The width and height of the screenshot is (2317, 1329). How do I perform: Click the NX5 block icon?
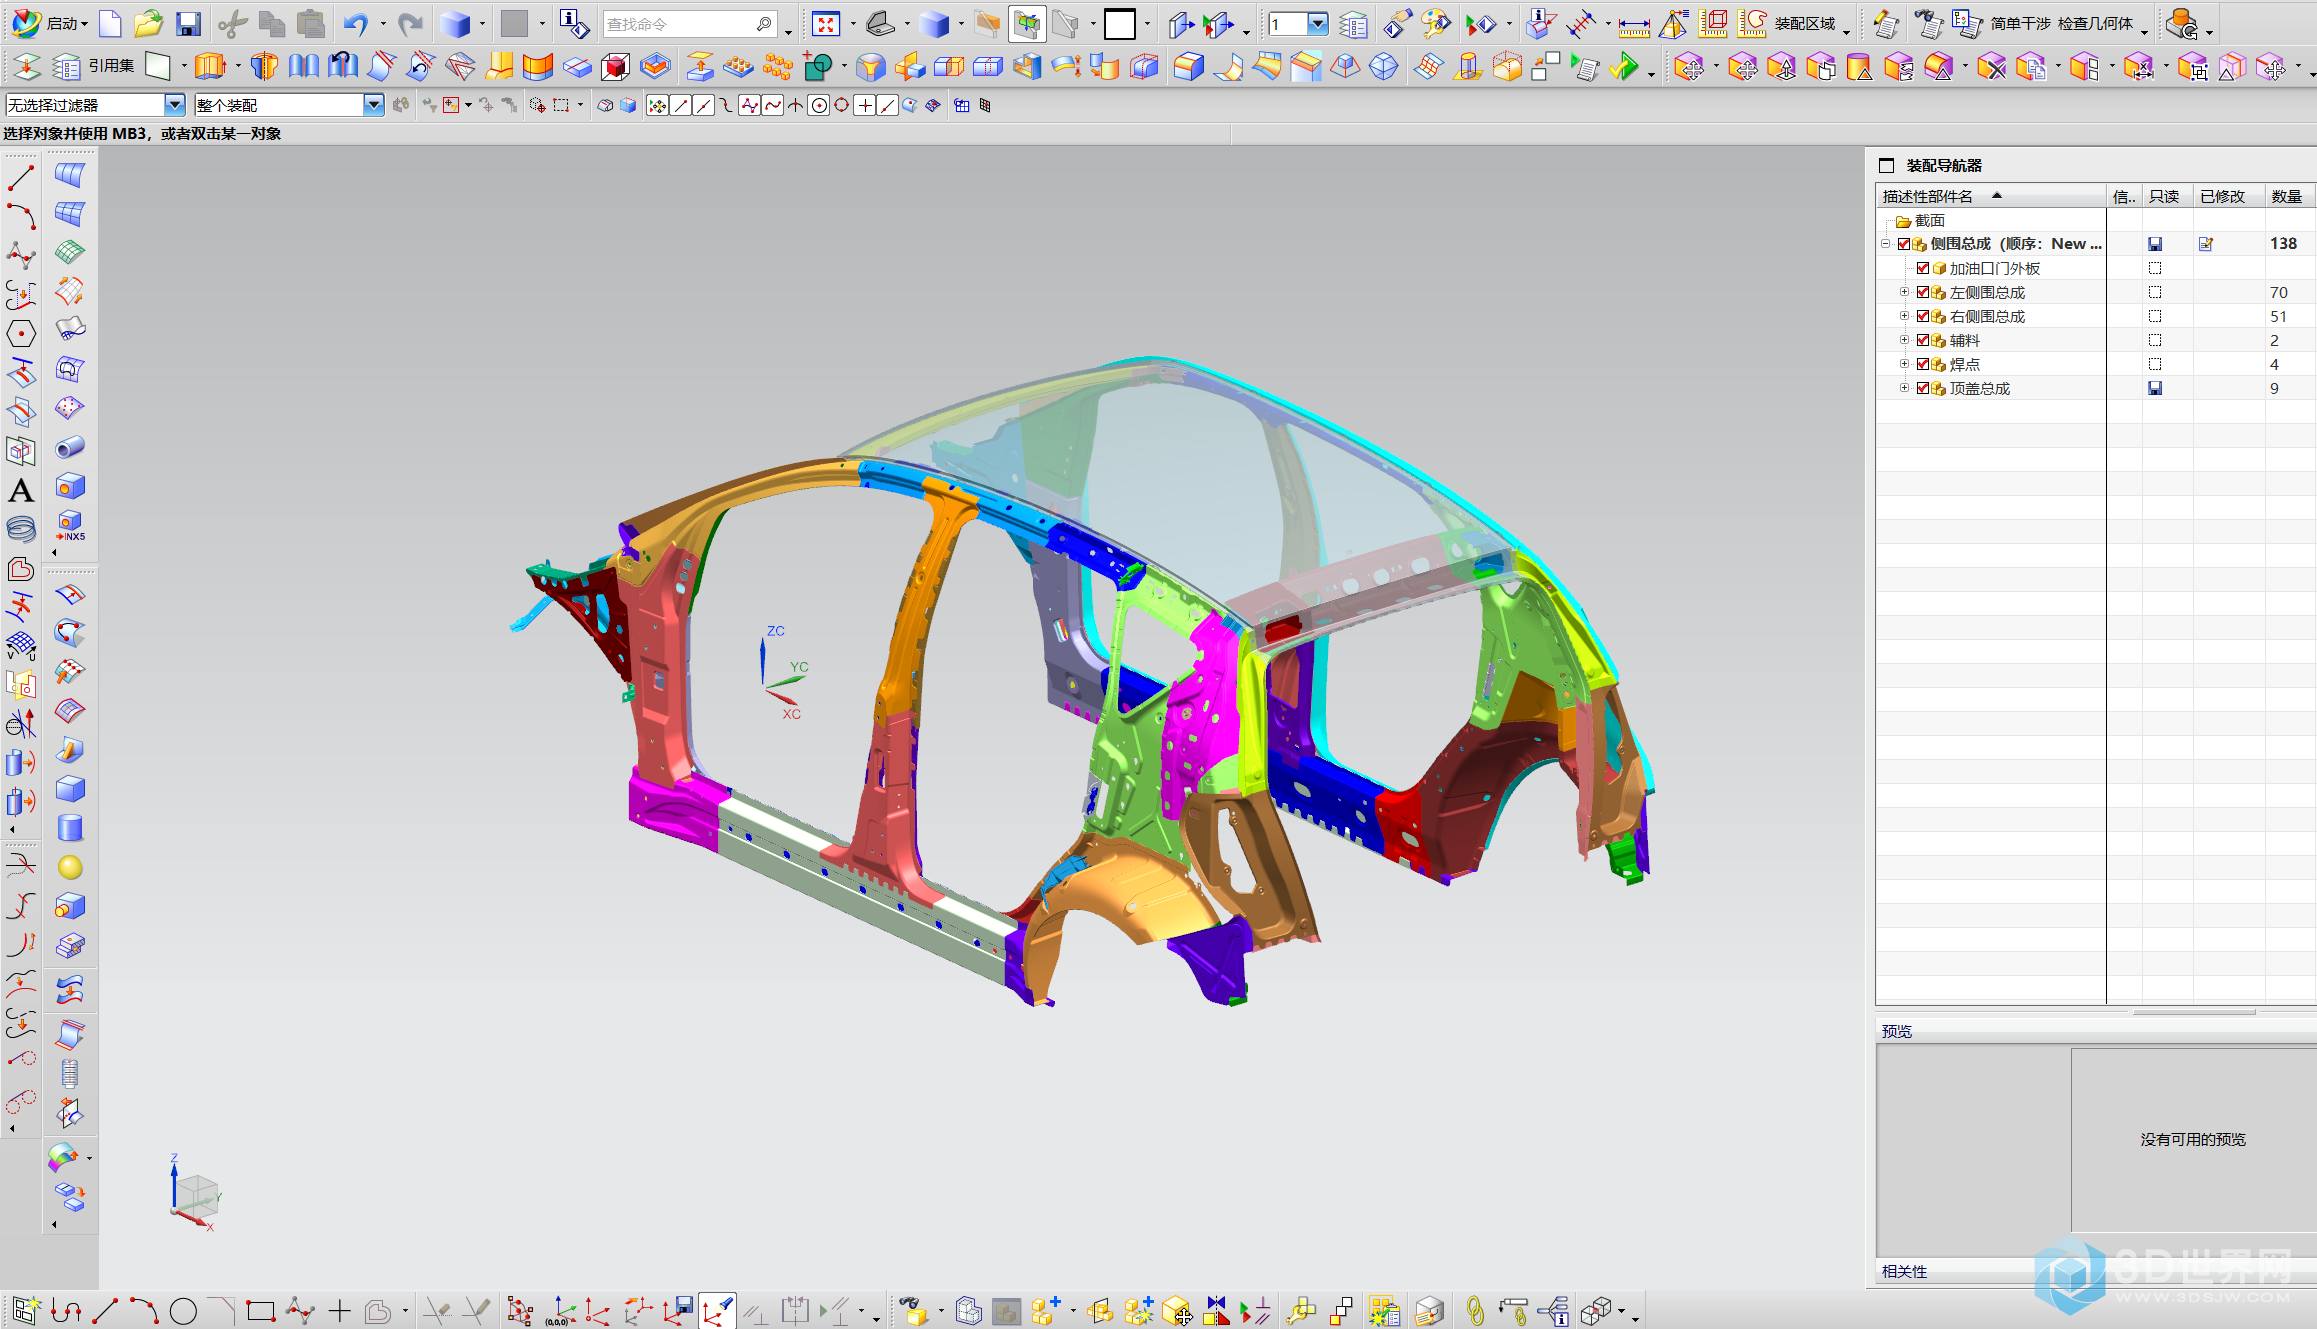(70, 525)
